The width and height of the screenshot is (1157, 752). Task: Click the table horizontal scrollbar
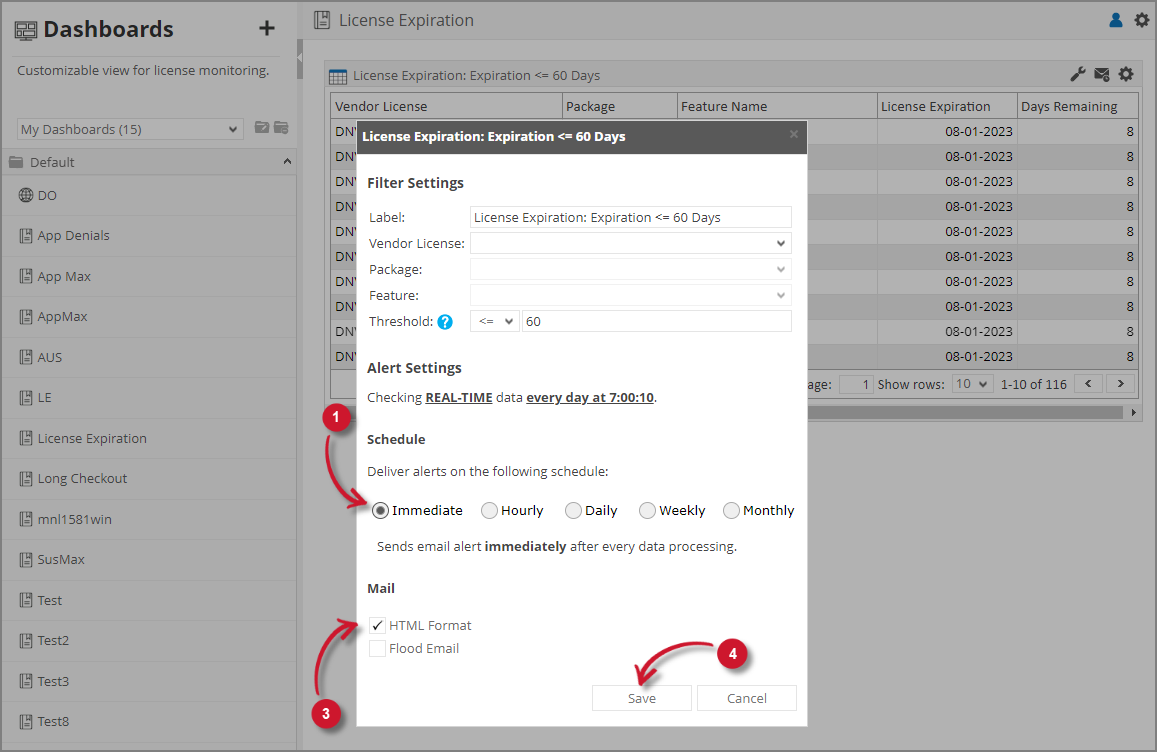coord(965,413)
